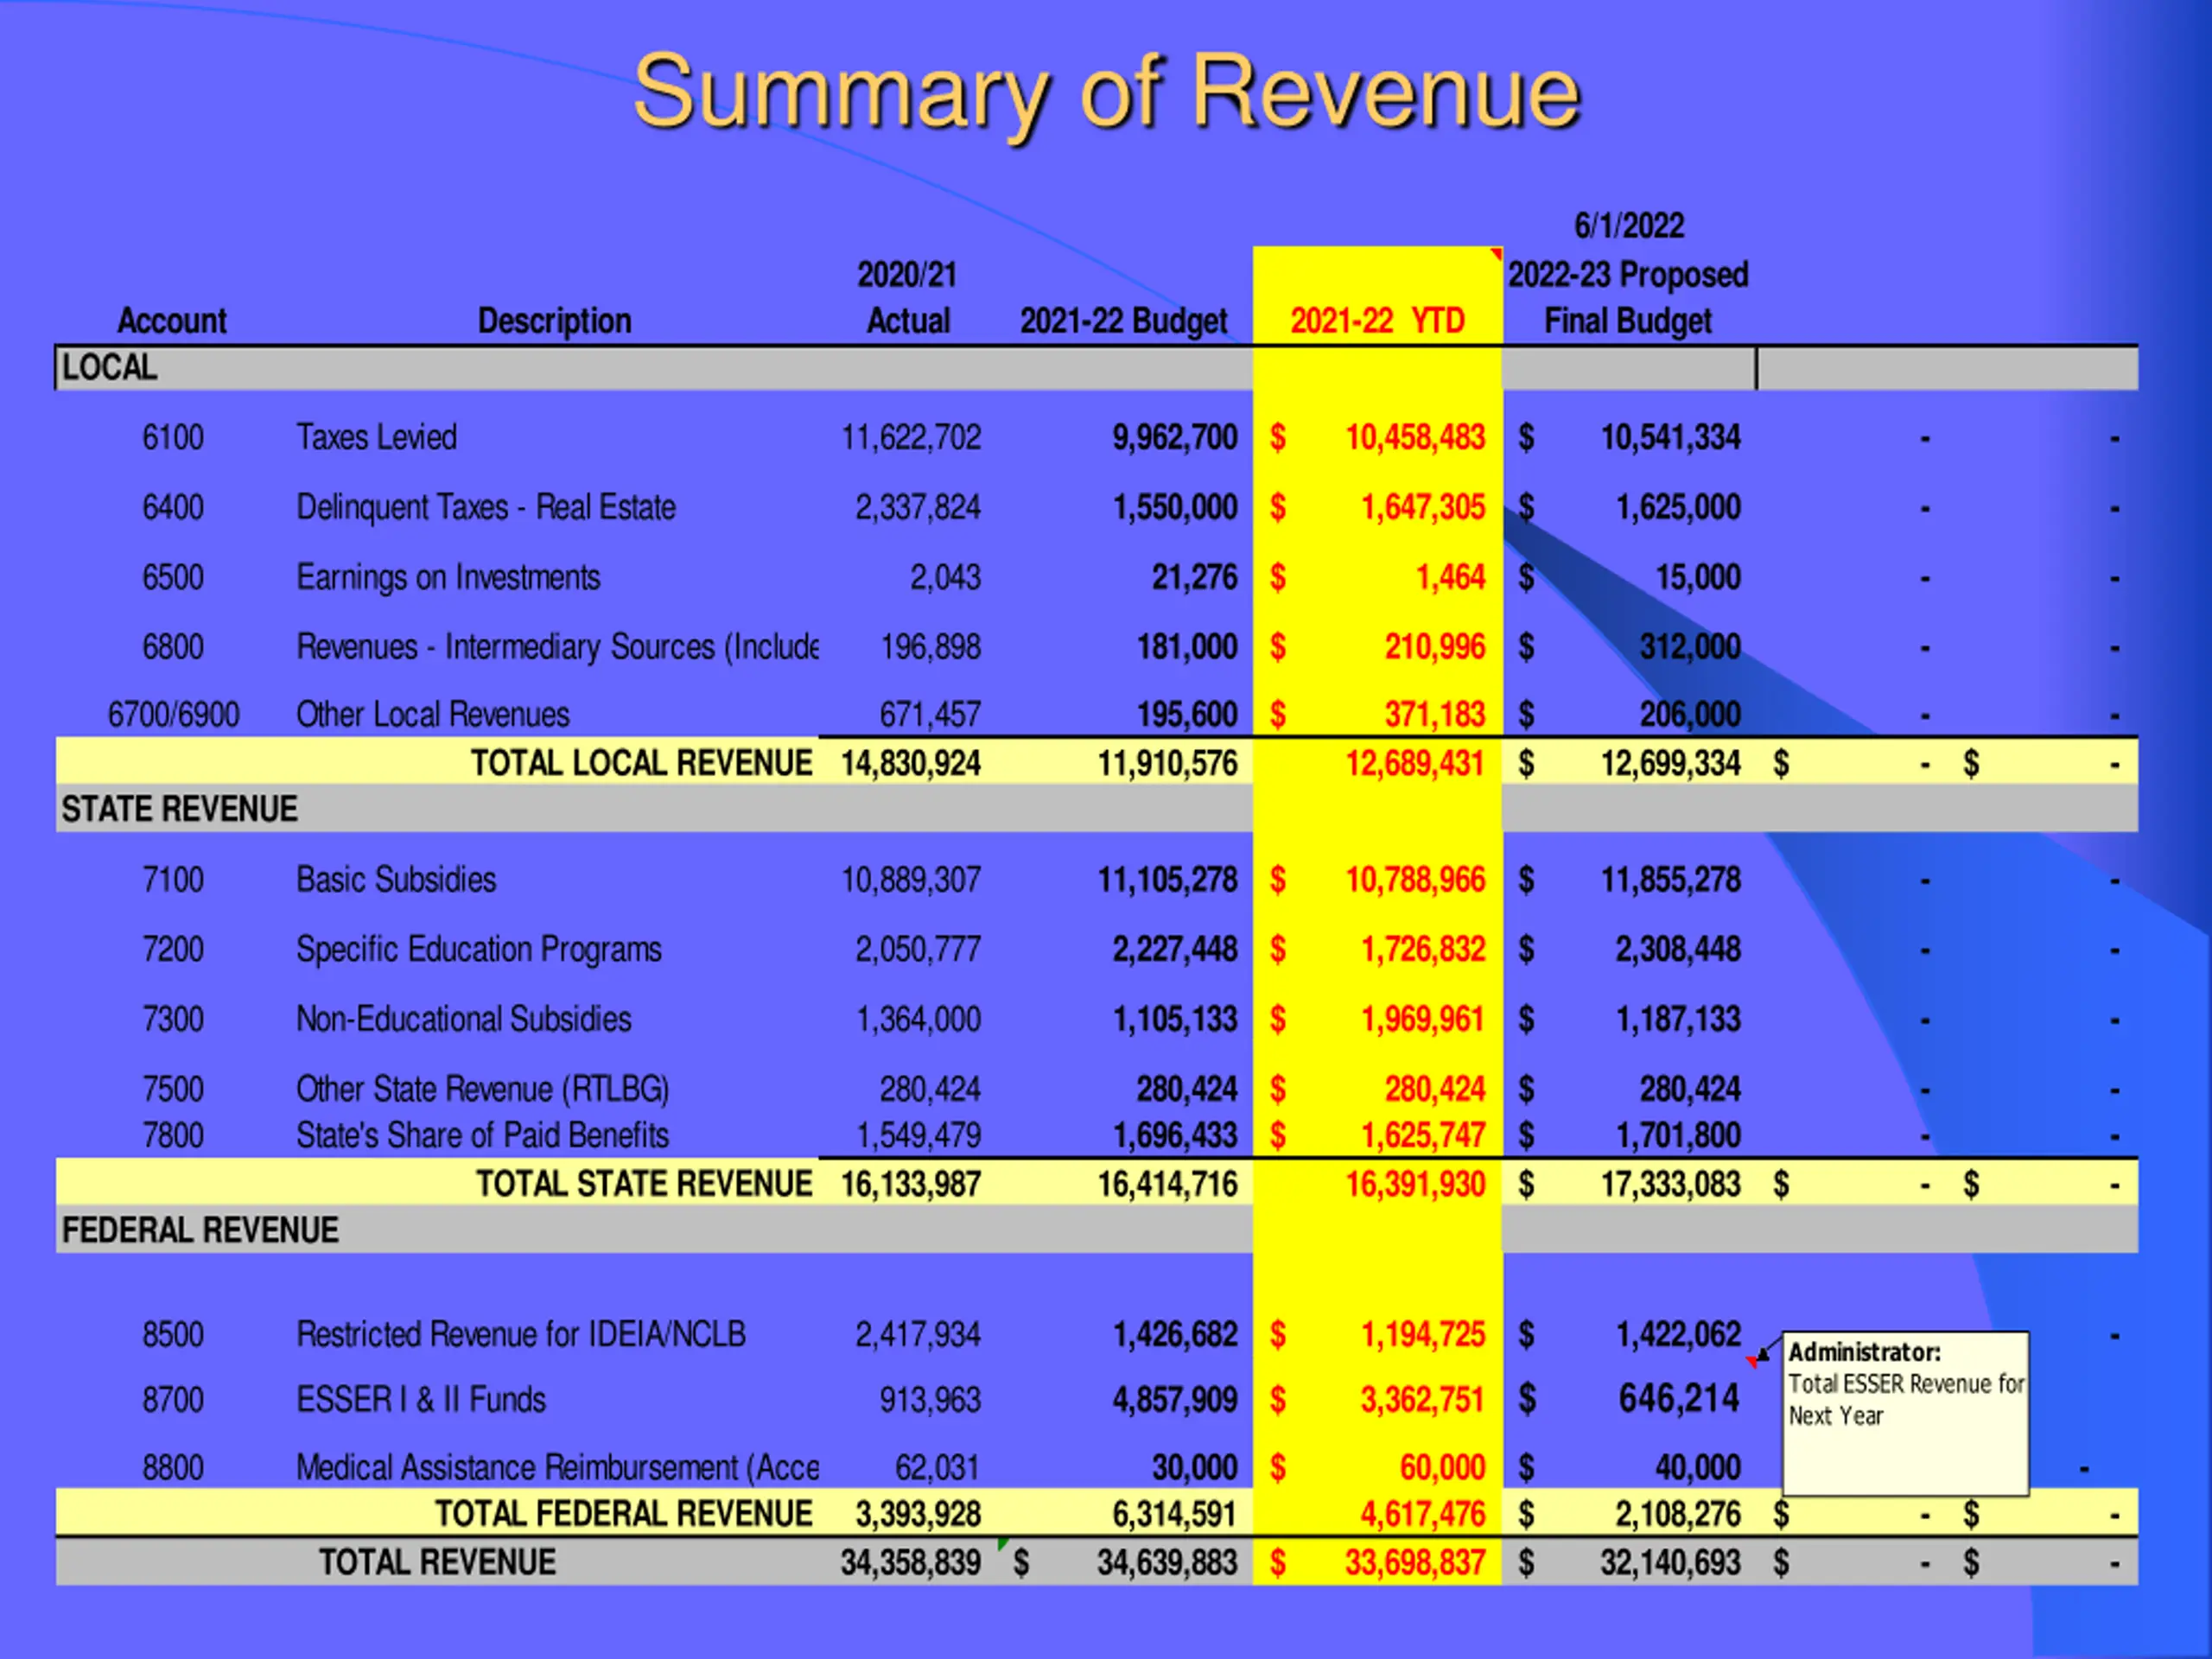
Task: Click the 2020/21 actual value '11,622,702'
Action: pyautogui.click(x=911, y=438)
